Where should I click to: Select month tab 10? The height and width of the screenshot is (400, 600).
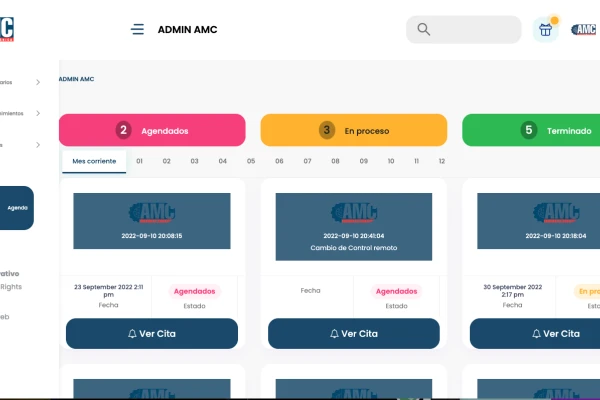click(x=391, y=161)
